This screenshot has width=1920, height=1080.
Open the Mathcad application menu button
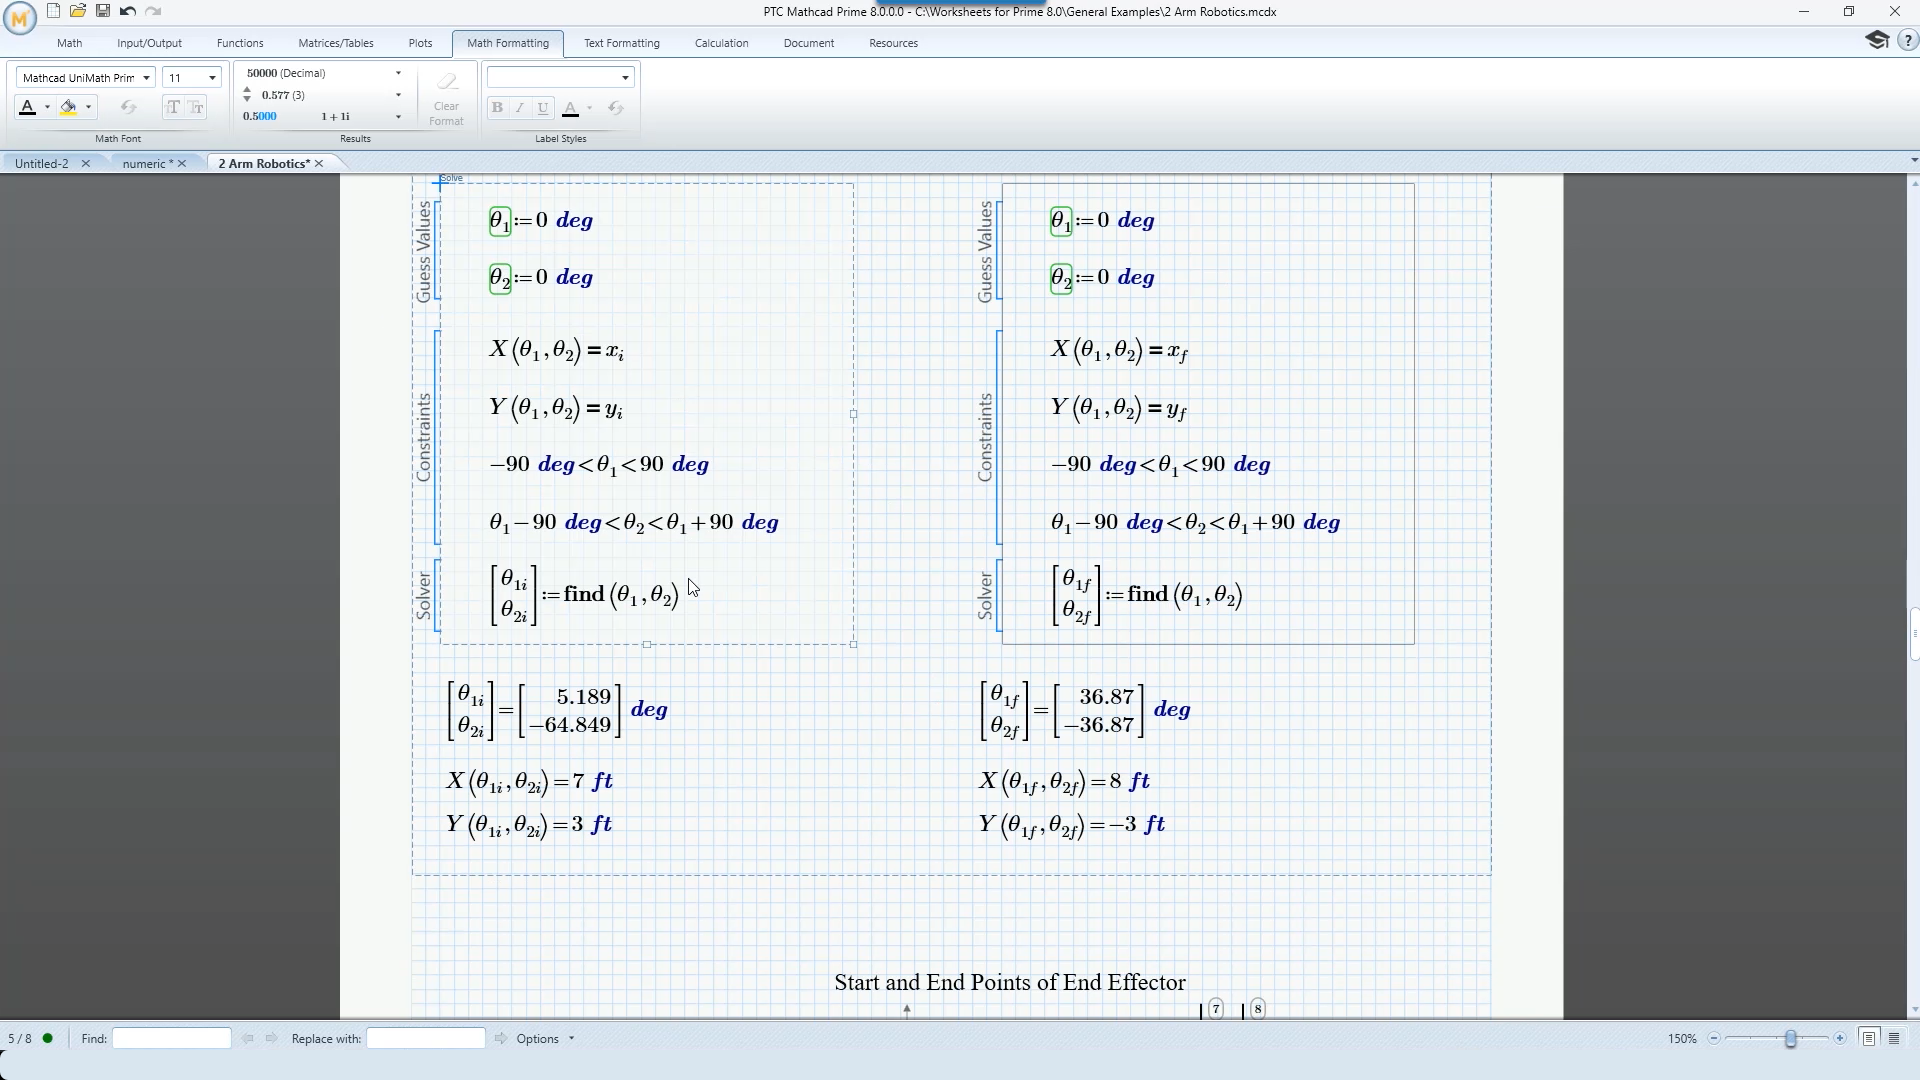pyautogui.click(x=19, y=16)
